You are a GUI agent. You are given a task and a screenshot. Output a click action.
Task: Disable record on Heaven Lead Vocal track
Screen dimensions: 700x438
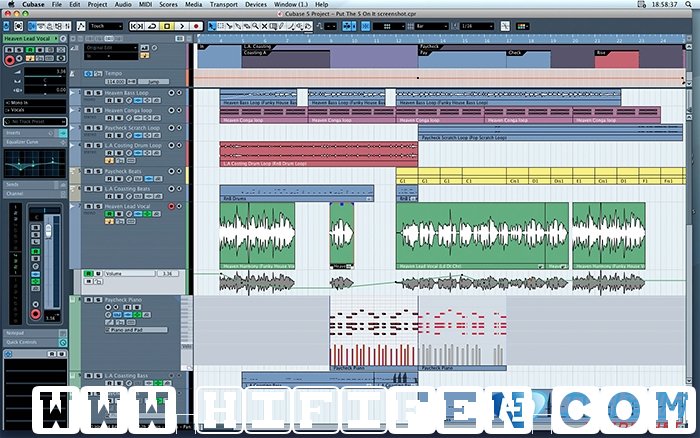(171, 206)
